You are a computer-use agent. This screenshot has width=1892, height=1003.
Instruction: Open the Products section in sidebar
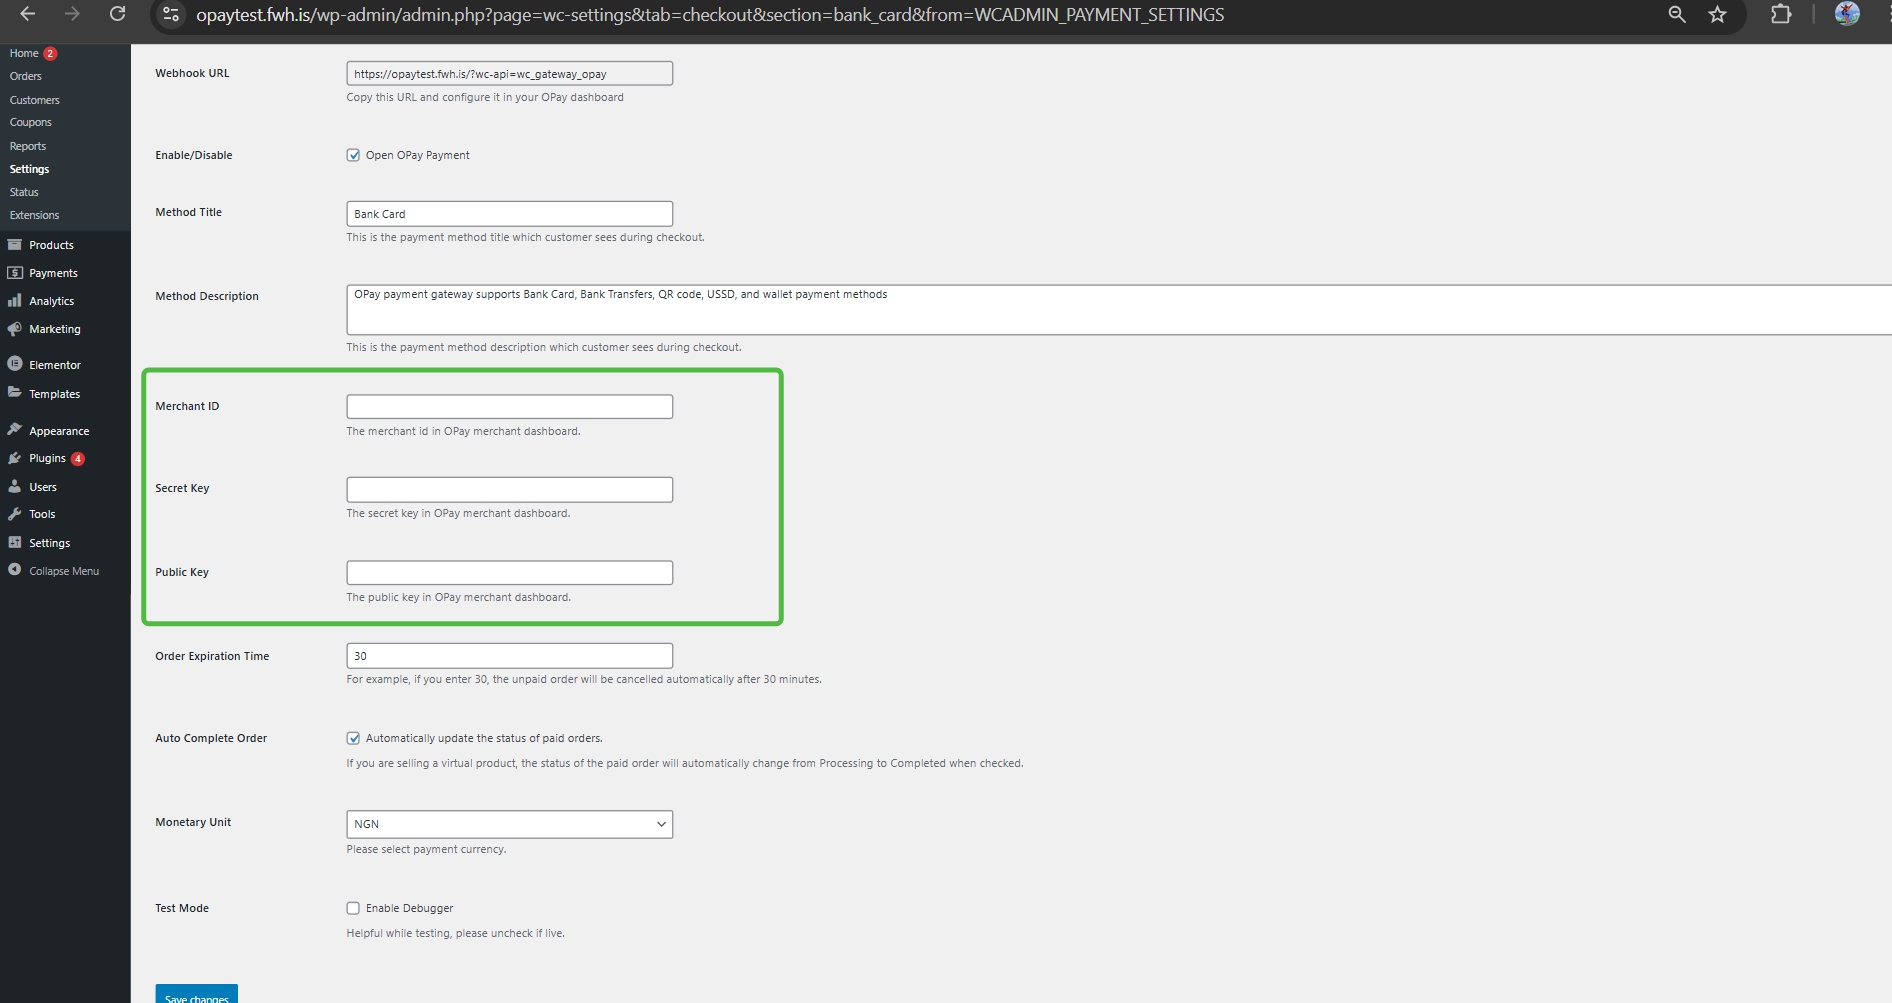[51, 244]
